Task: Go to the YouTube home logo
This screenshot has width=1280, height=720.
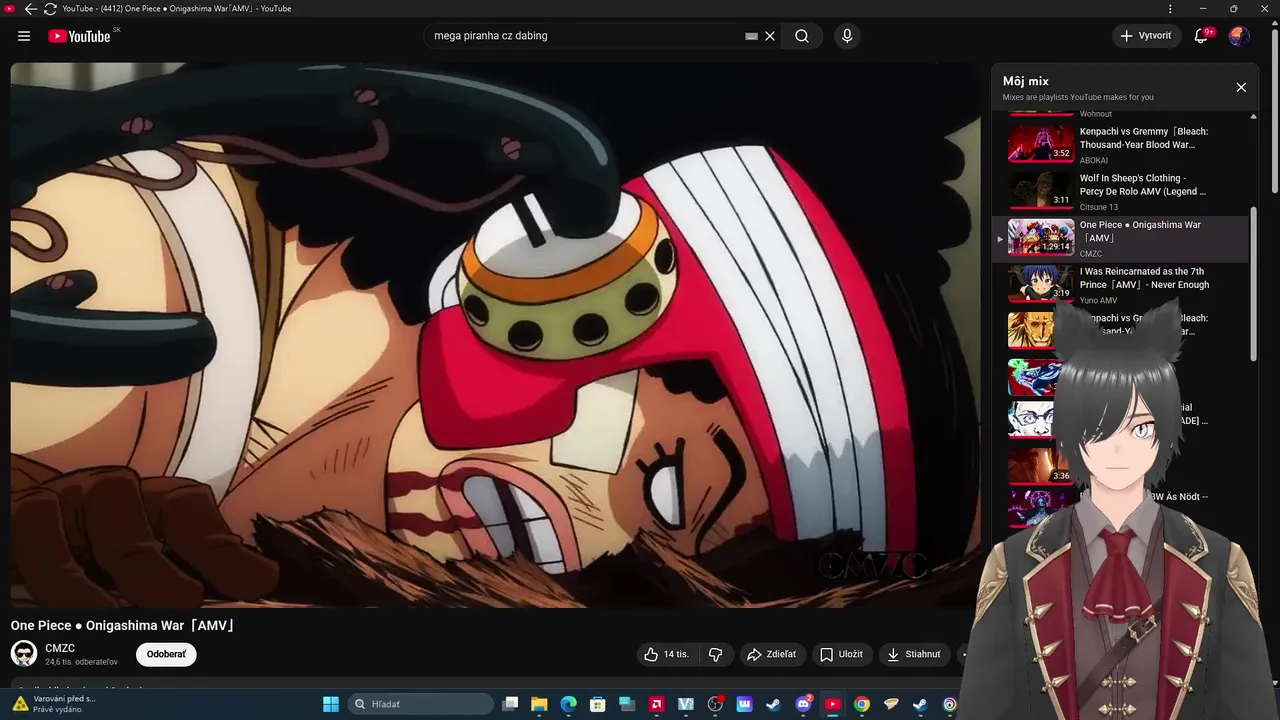Action: click(80, 36)
